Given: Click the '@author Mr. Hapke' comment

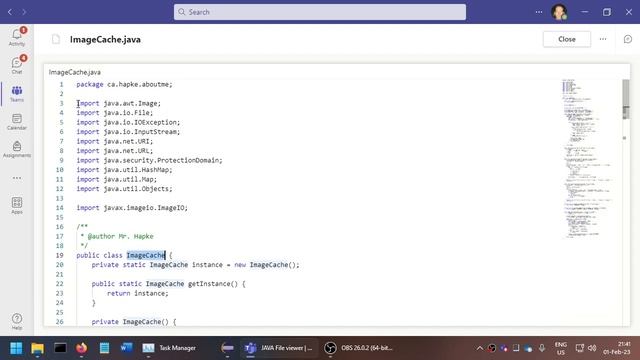Looking at the screenshot, I should pyautogui.click(x=120, y=236).
